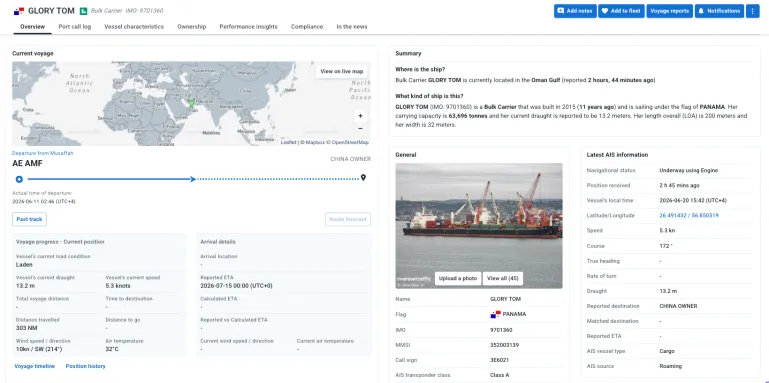Viewport: 769px width, 383px height.
Task: Click the departure circle marker on the voyage line
Action: click(19, 179)
